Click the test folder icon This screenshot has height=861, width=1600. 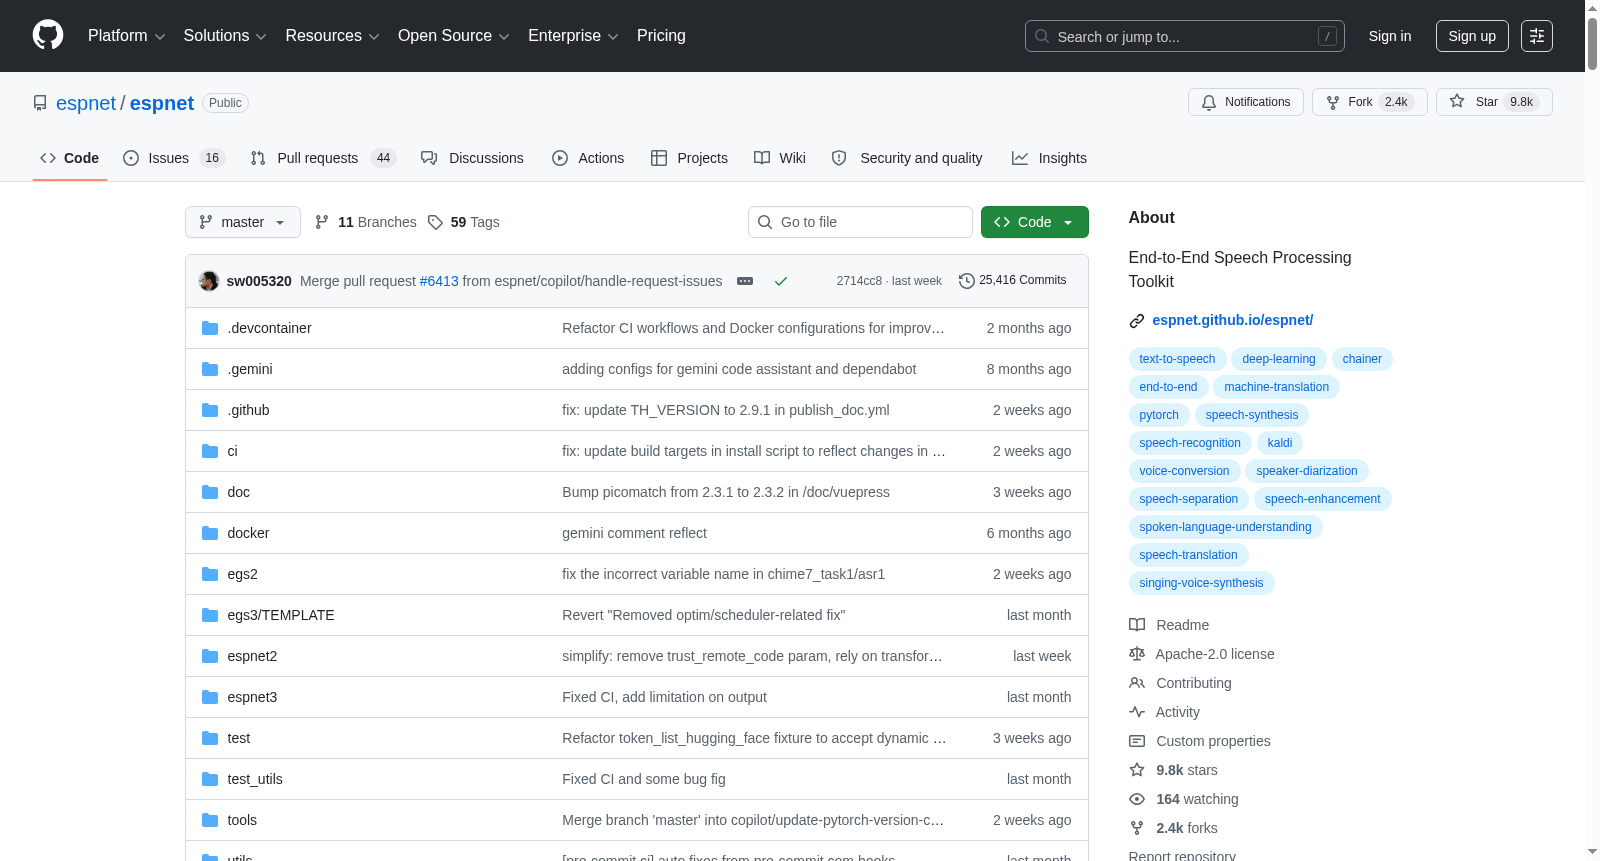210,738
